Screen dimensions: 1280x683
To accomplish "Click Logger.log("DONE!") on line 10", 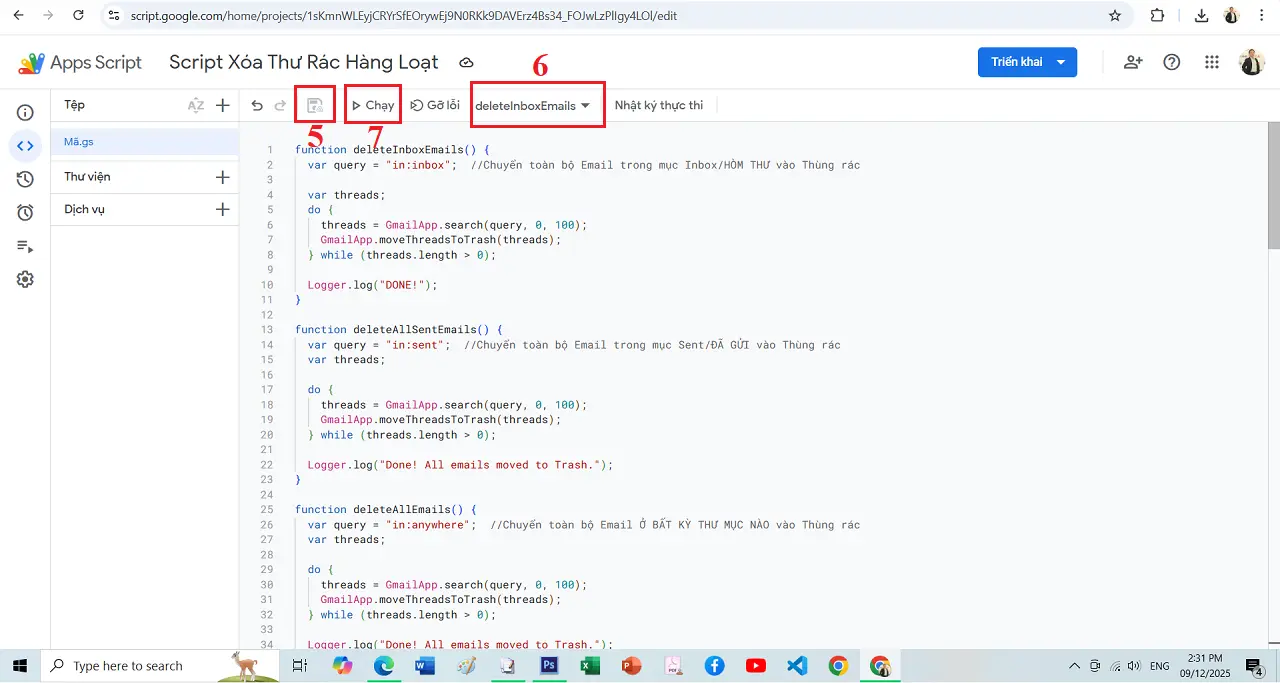I will (372, 285).
